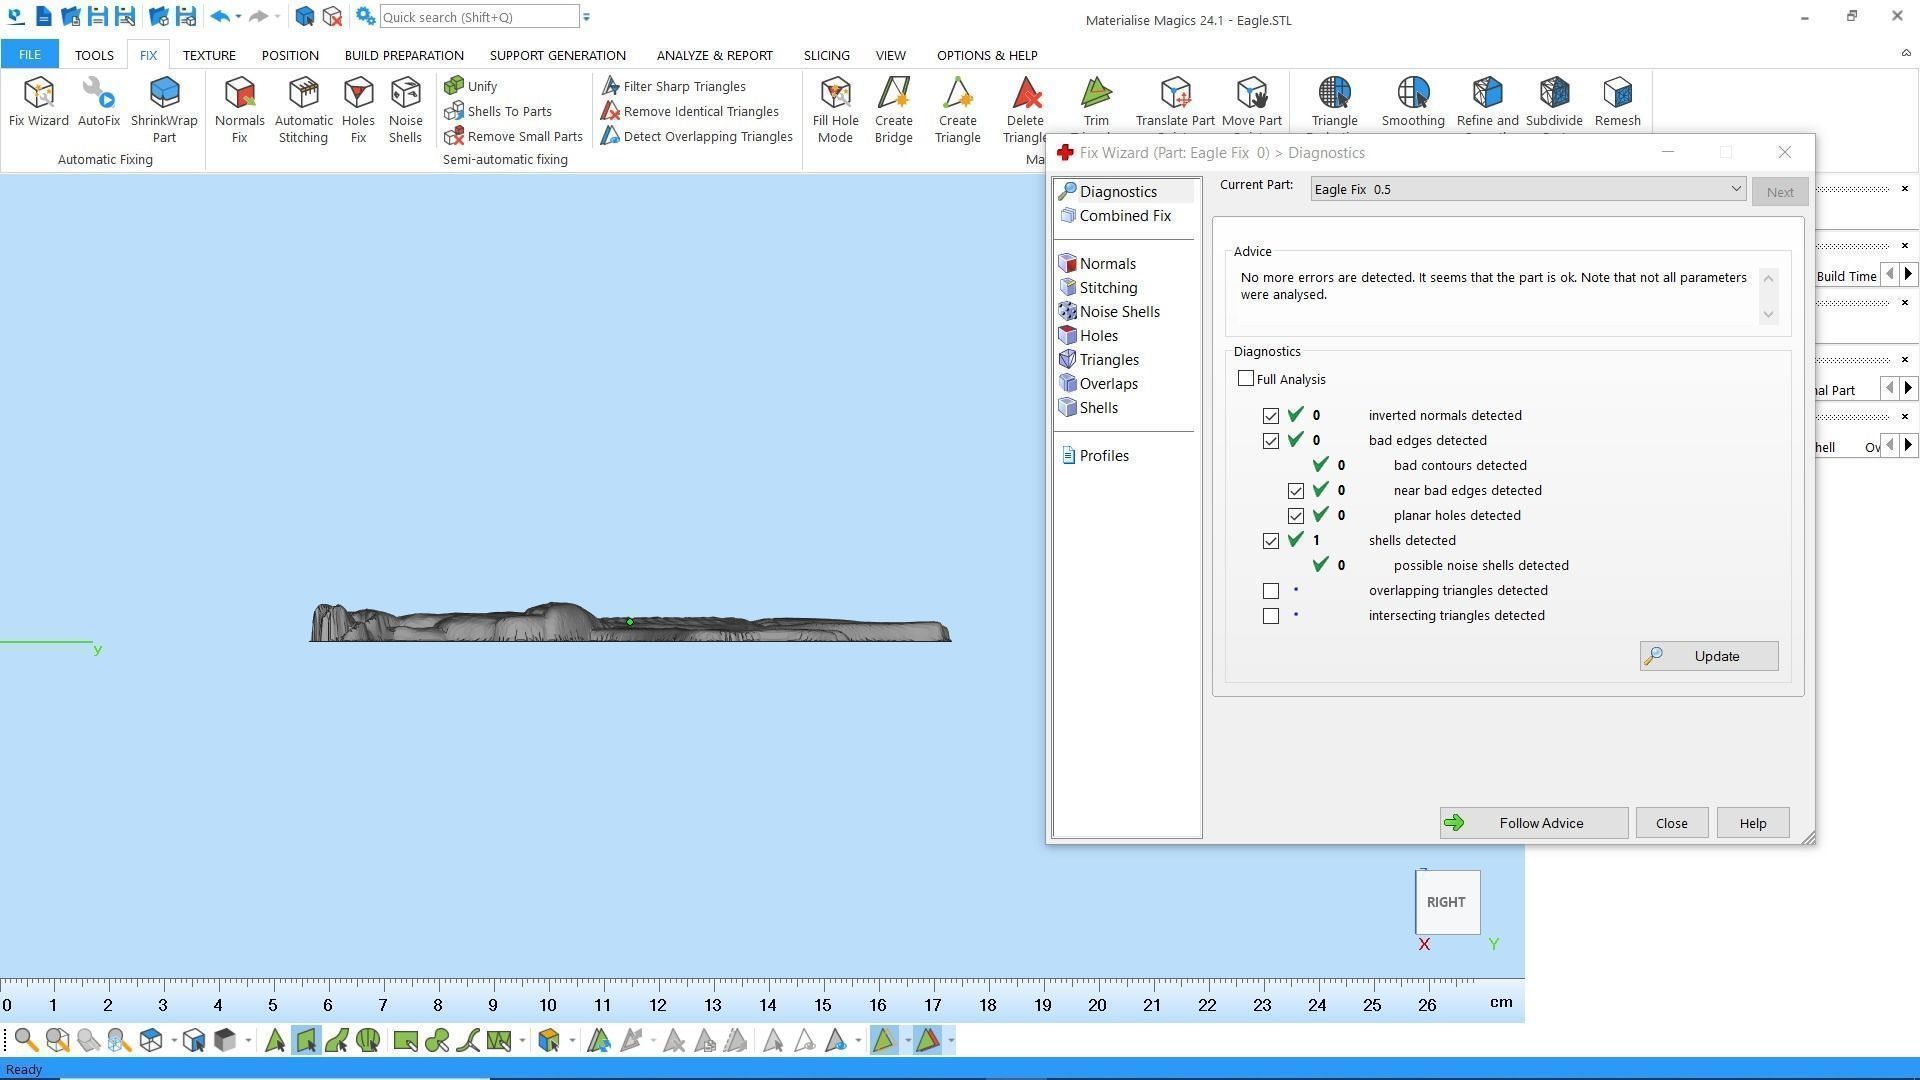Open the Analyze & Report ribbon tab

click(714, 55)
